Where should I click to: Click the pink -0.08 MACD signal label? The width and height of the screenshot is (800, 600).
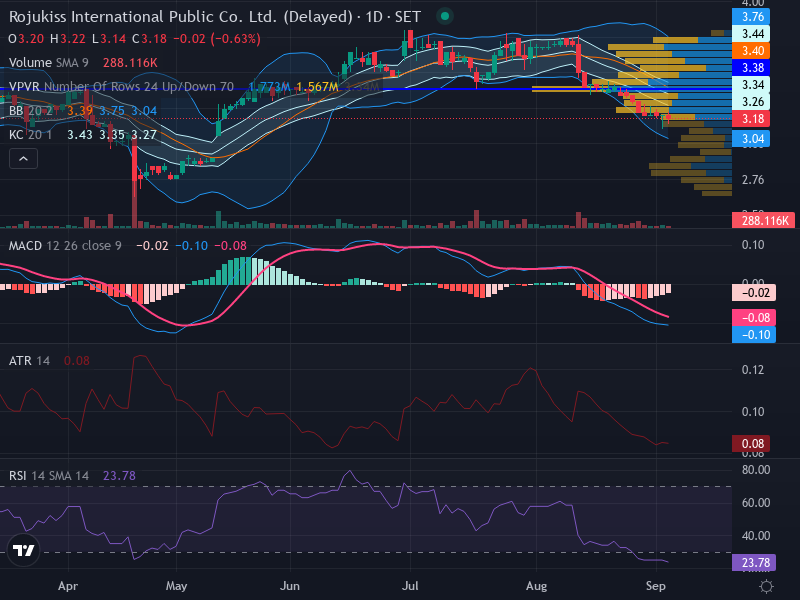coord(754,317)
